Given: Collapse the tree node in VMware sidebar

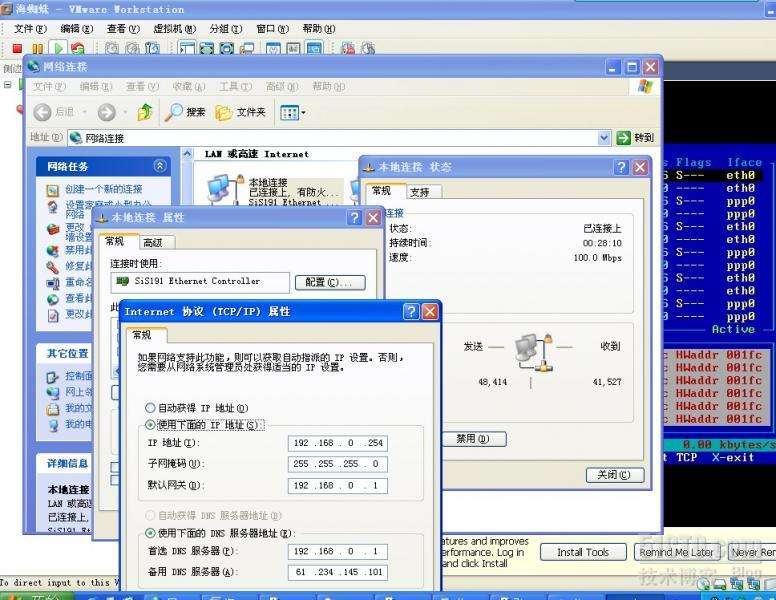Looking at the screenshot, I should point(7,85).
